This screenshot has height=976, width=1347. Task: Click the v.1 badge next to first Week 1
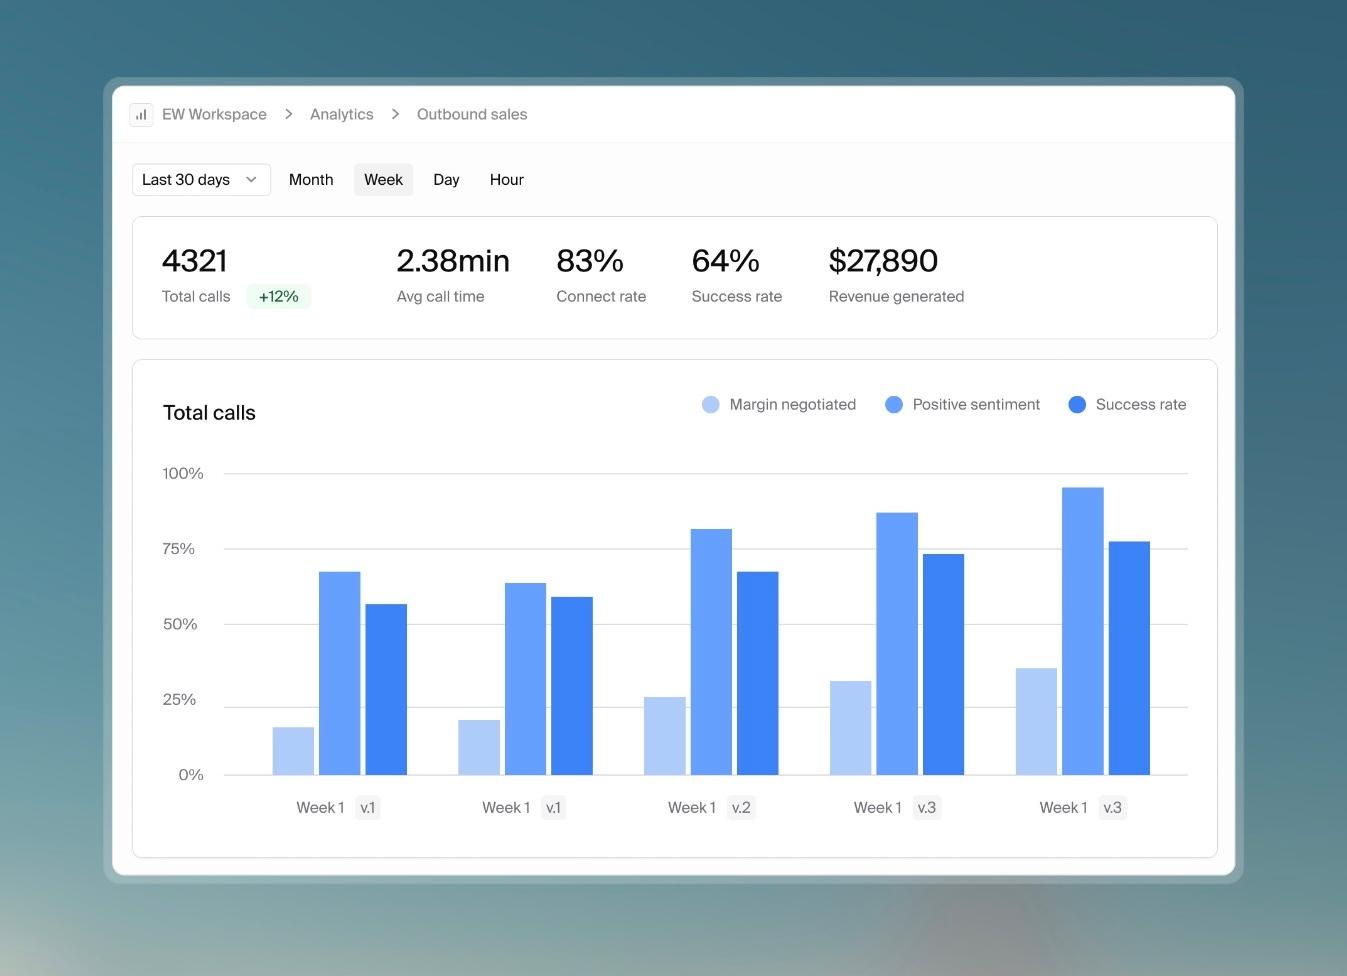pos(368,807)
